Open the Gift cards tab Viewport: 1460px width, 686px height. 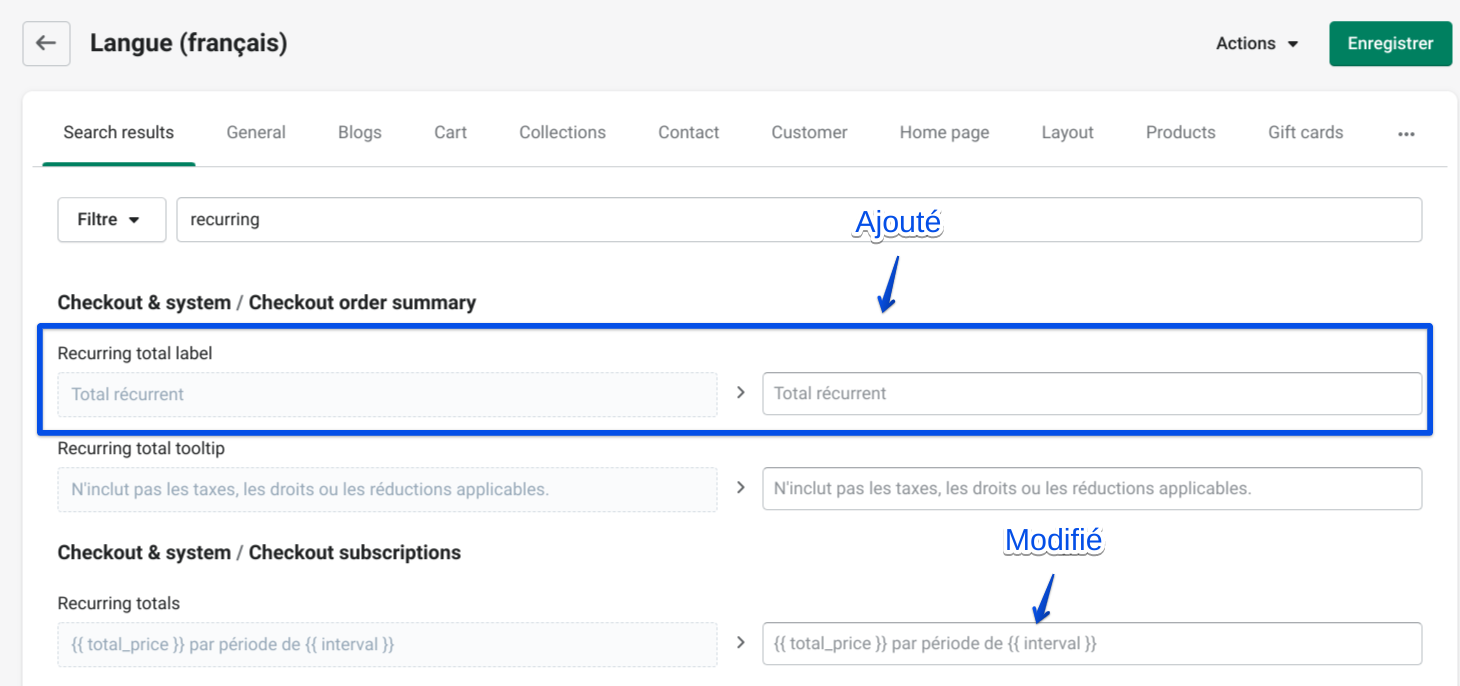[x=1305, y=132]
